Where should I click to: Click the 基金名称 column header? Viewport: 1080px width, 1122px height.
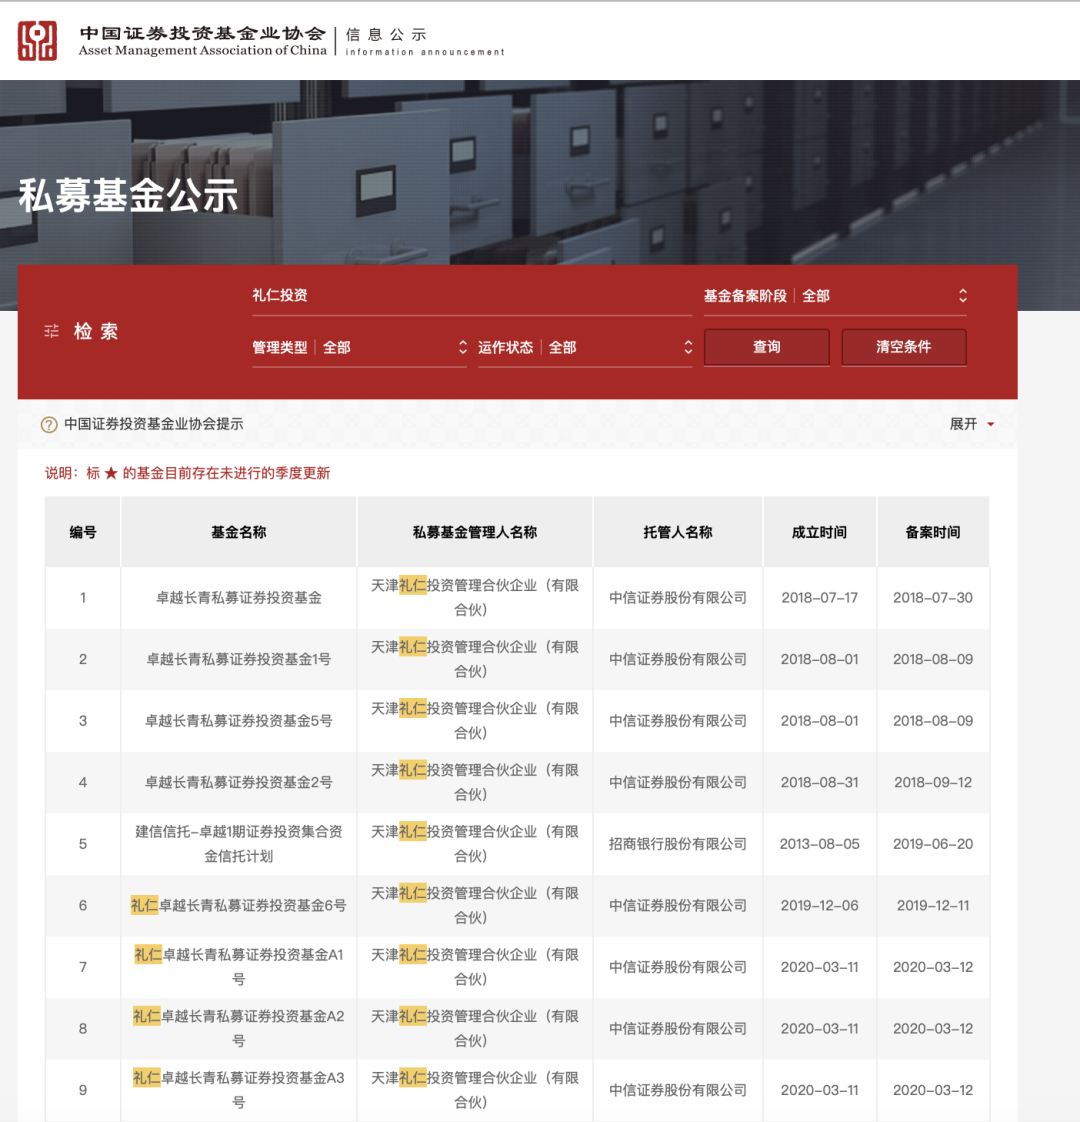pos(238,532)
